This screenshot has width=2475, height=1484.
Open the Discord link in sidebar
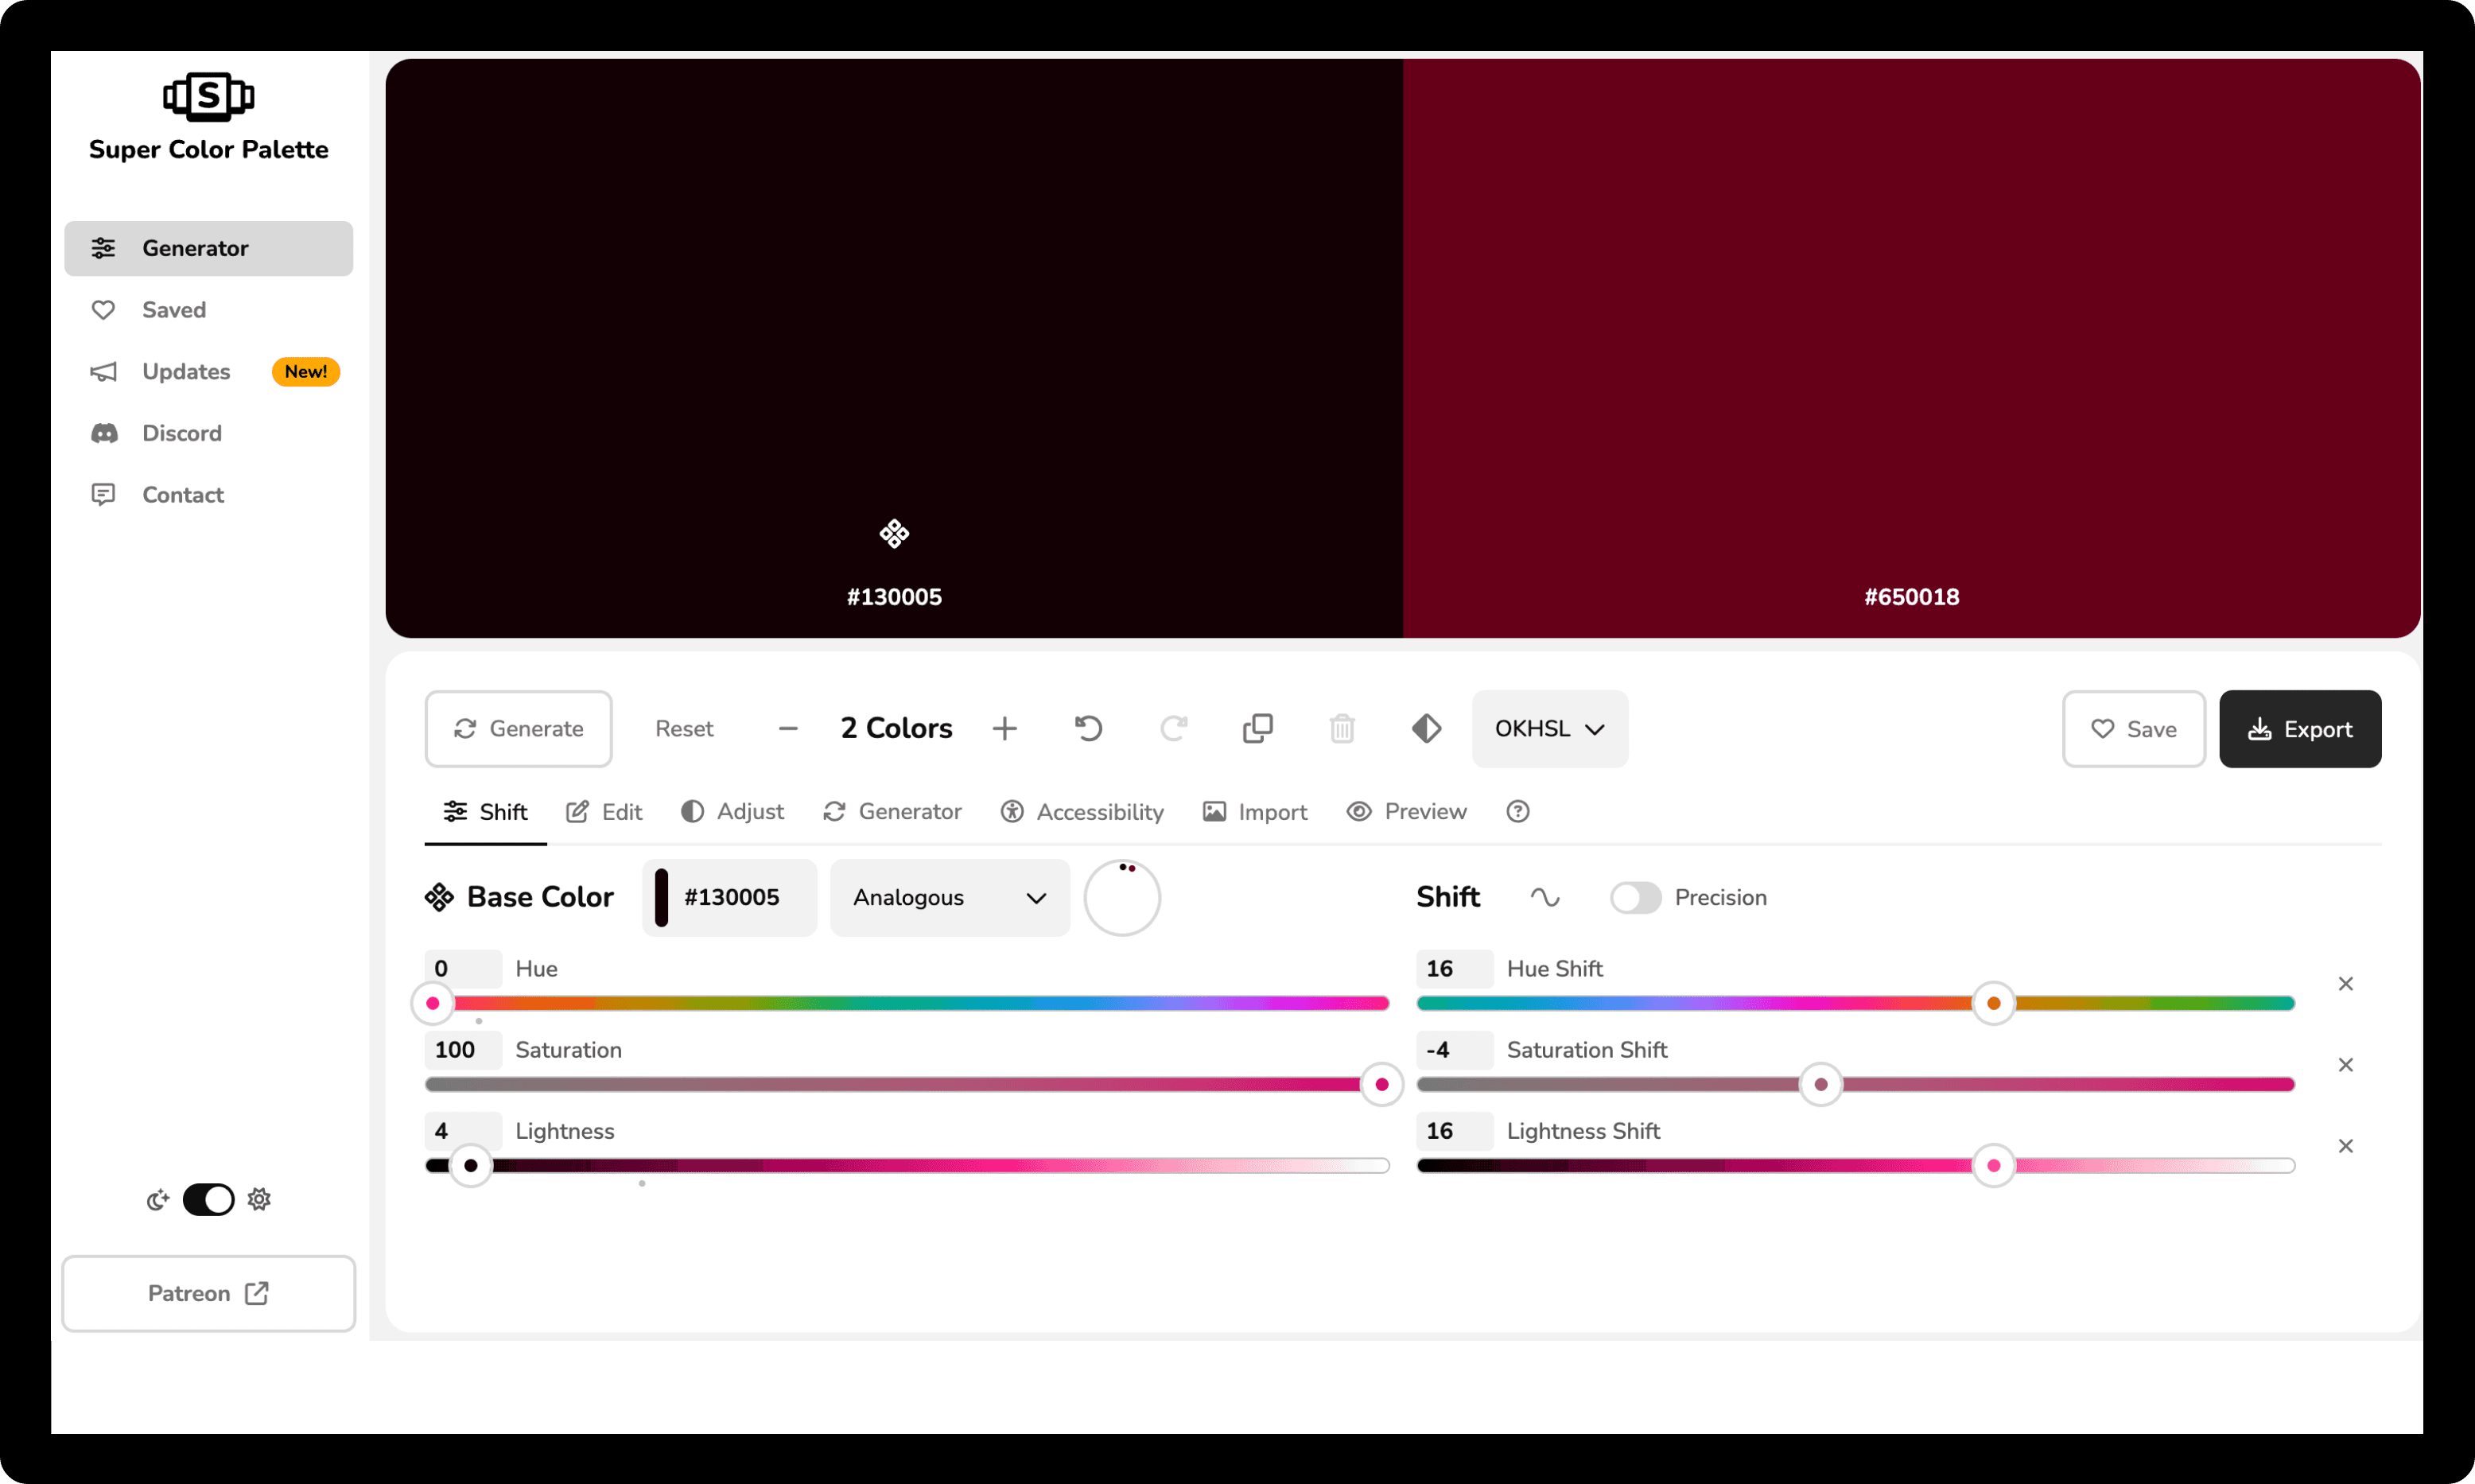coord(208,433)
